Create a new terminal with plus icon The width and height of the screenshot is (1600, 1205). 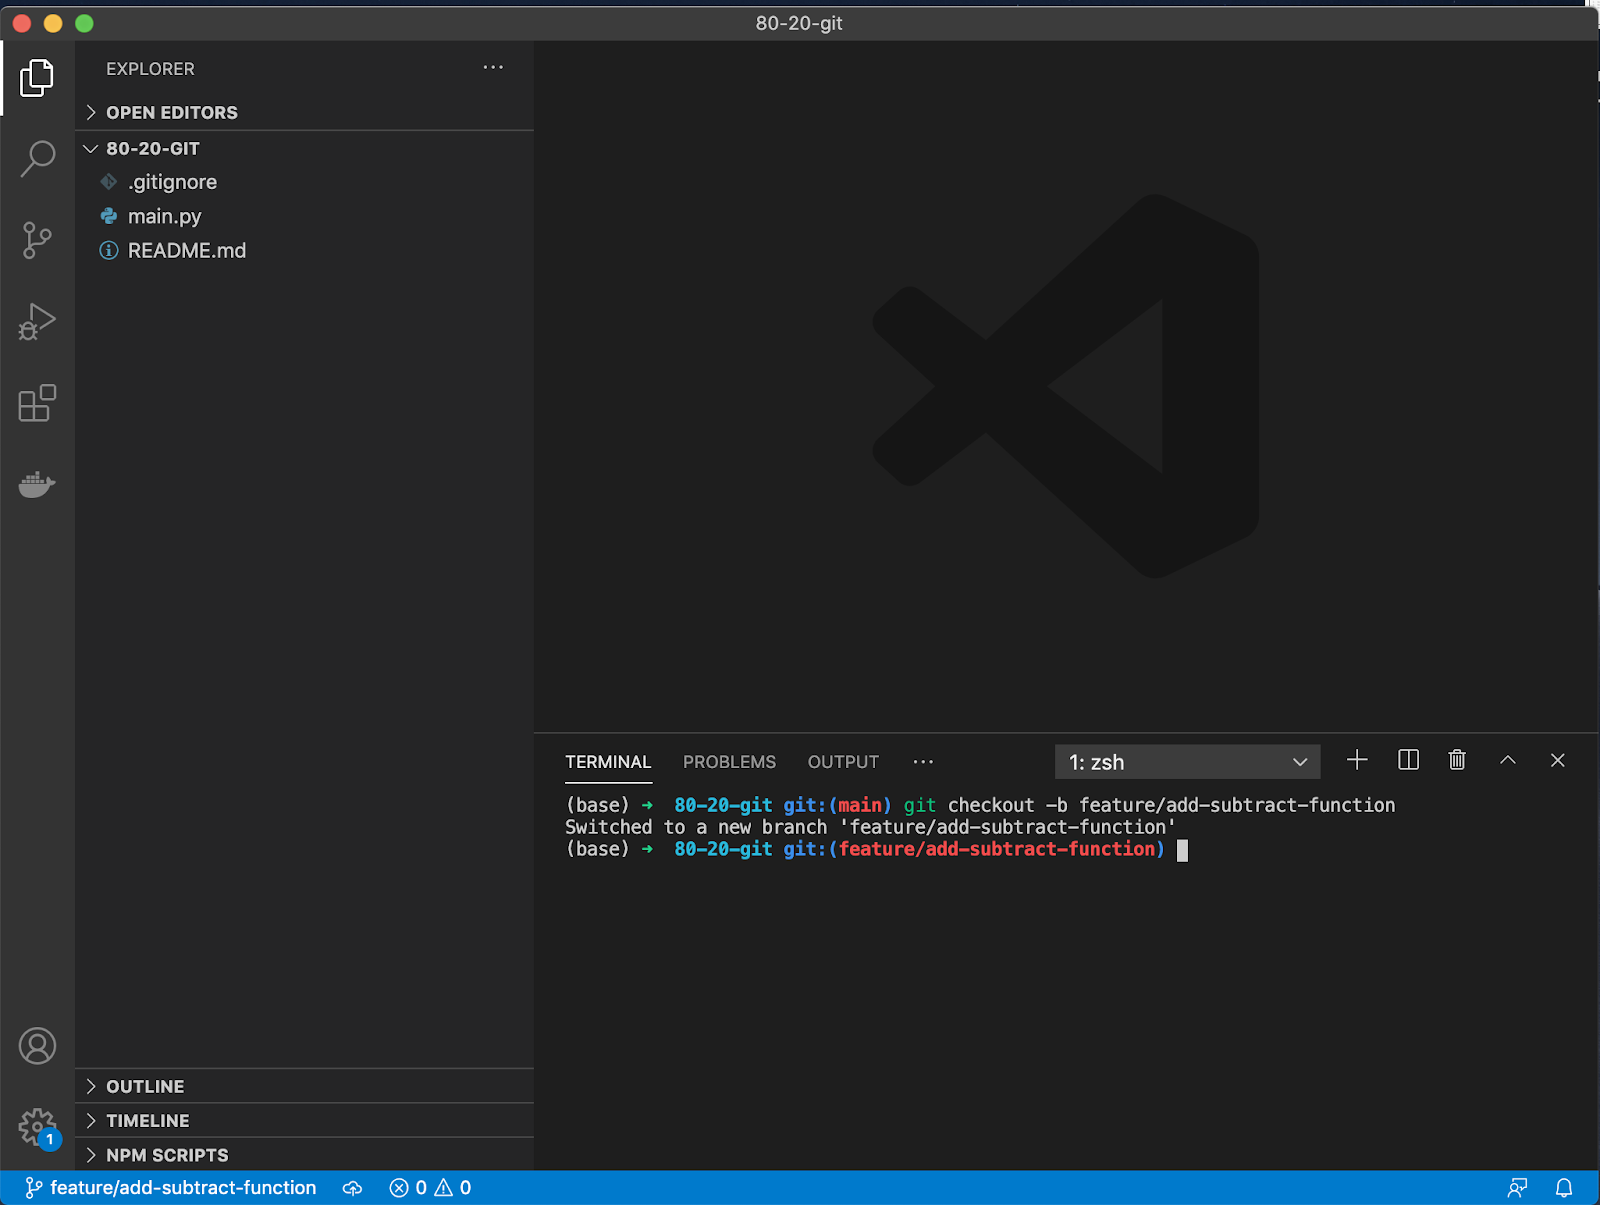click(x=1357, y=761)
